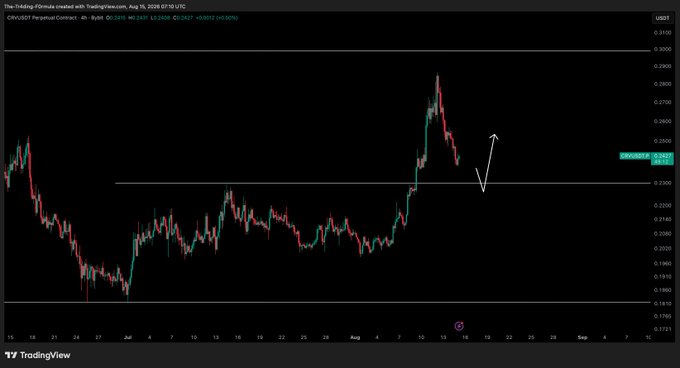The height and width of the screenshot is (368, 680).
Task: Click the Sep month label on time axis
Action: [582, 337]
